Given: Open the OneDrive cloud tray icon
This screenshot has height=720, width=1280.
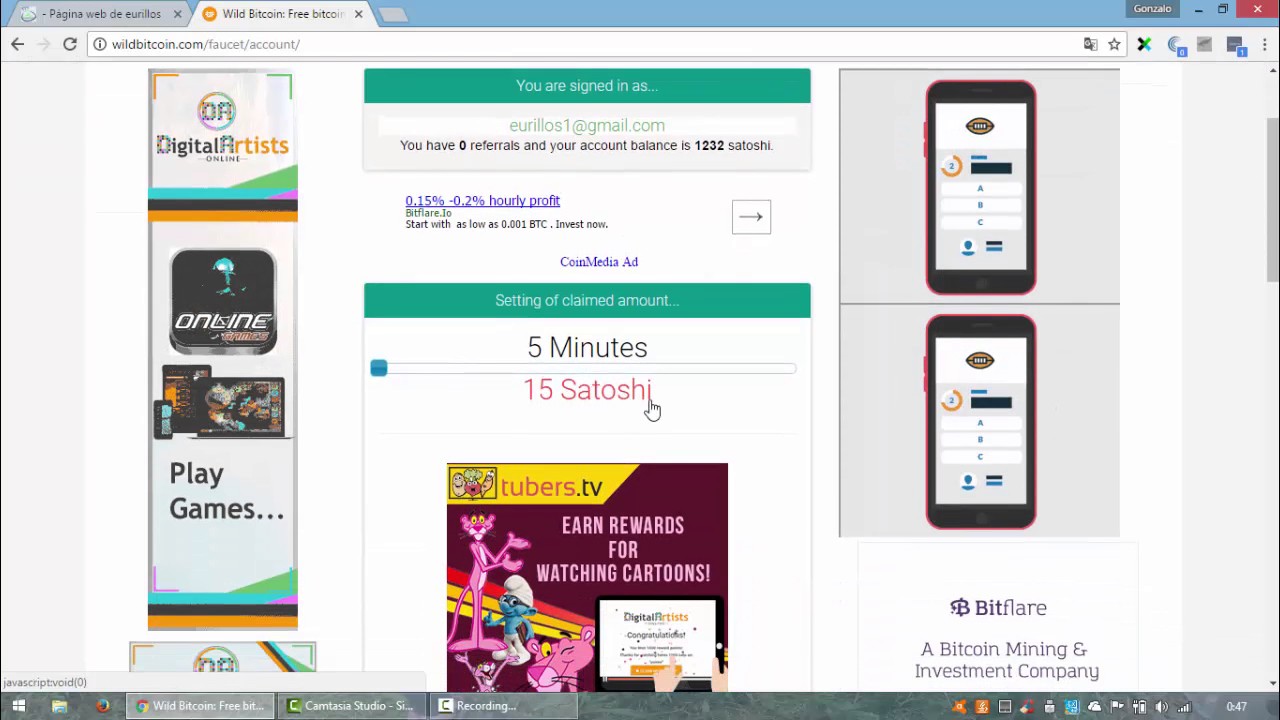Looking at the screenshot, I should coord(1094,706).
